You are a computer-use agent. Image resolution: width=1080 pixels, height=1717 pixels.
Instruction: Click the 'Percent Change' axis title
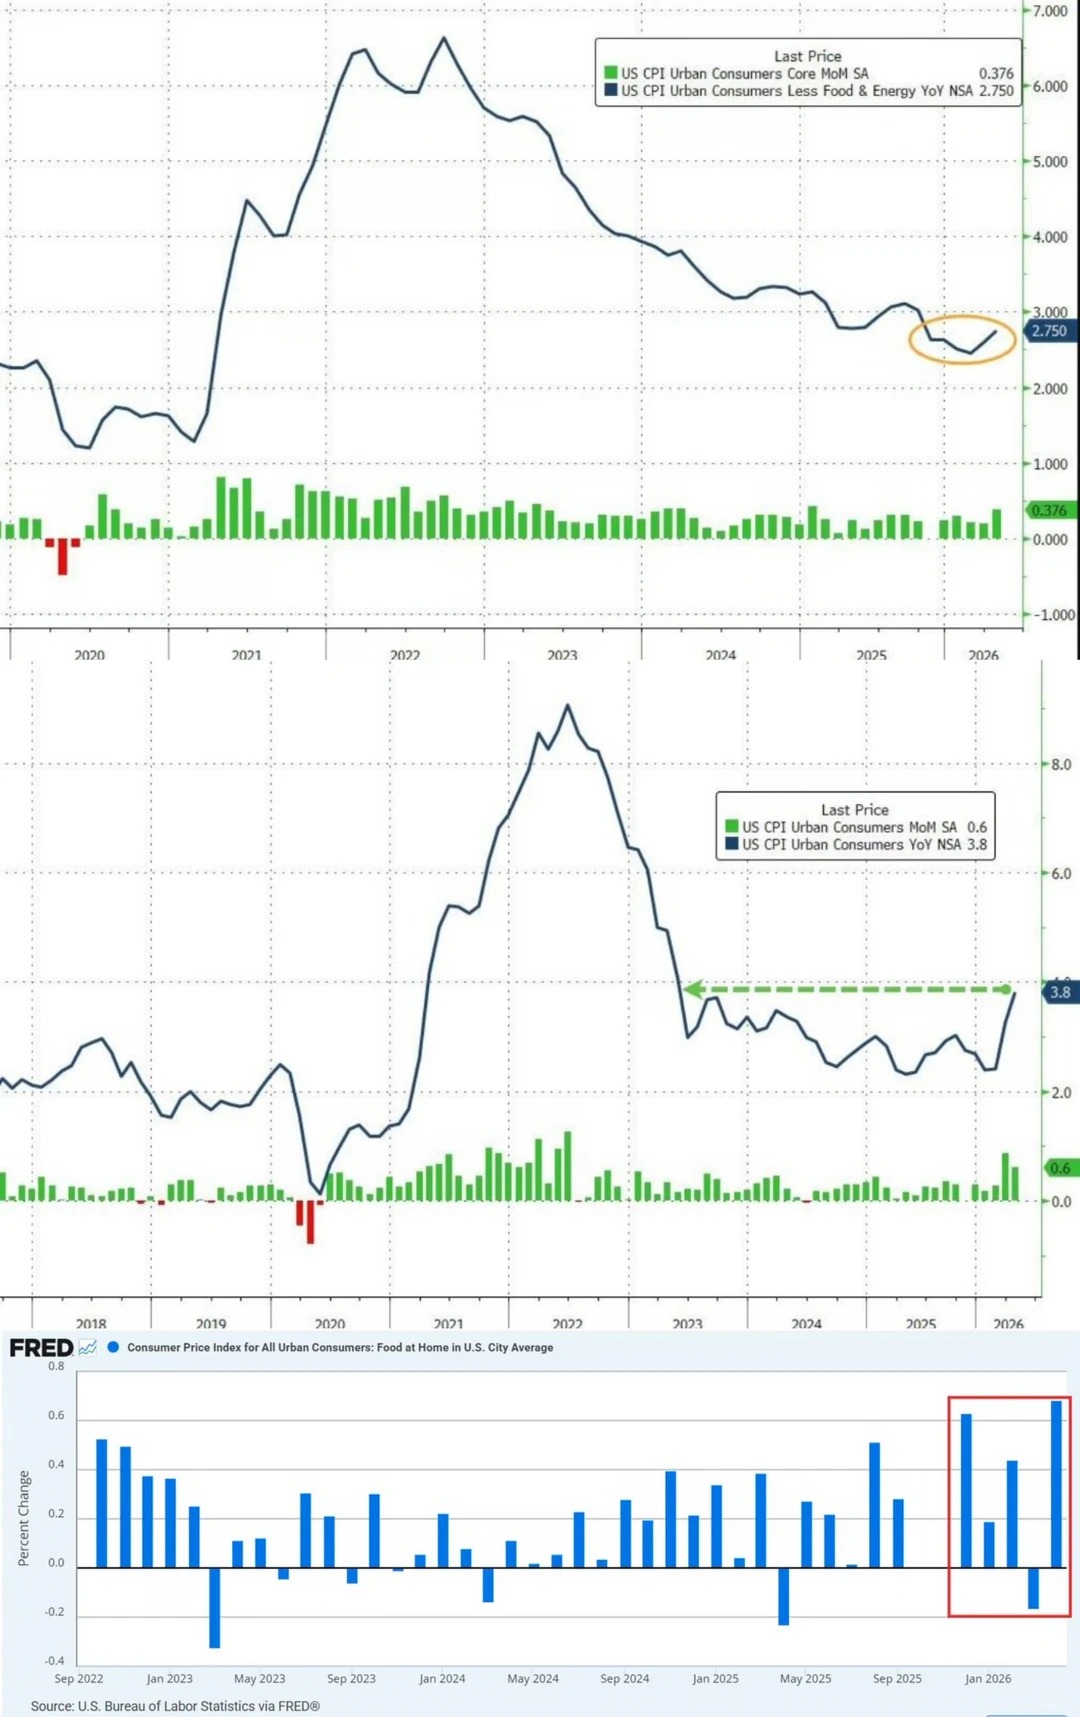24,1519
